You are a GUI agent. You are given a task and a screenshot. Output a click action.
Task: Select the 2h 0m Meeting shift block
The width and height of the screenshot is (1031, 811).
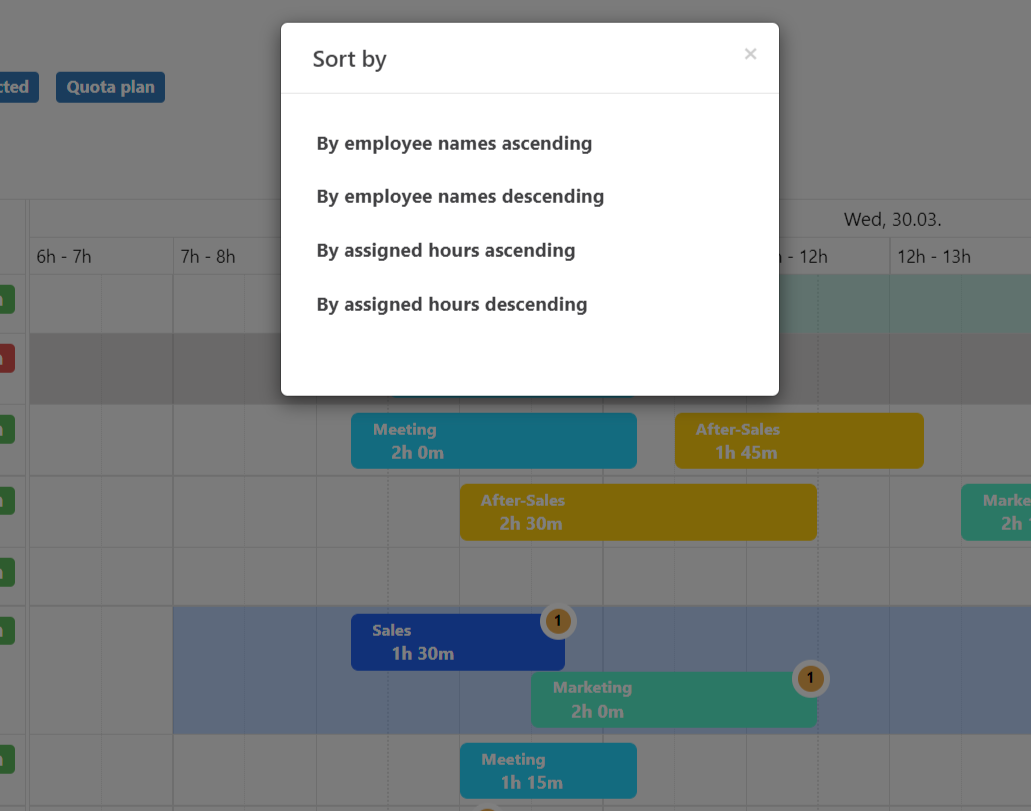493,441
